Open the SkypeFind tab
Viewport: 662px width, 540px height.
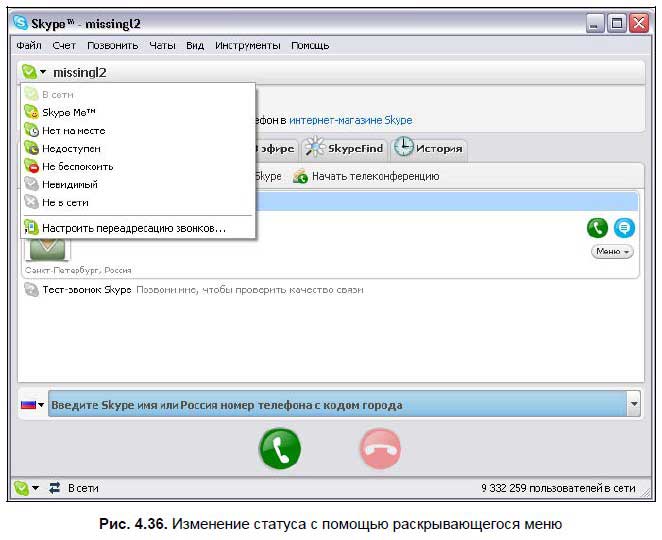tap(346, 148)
